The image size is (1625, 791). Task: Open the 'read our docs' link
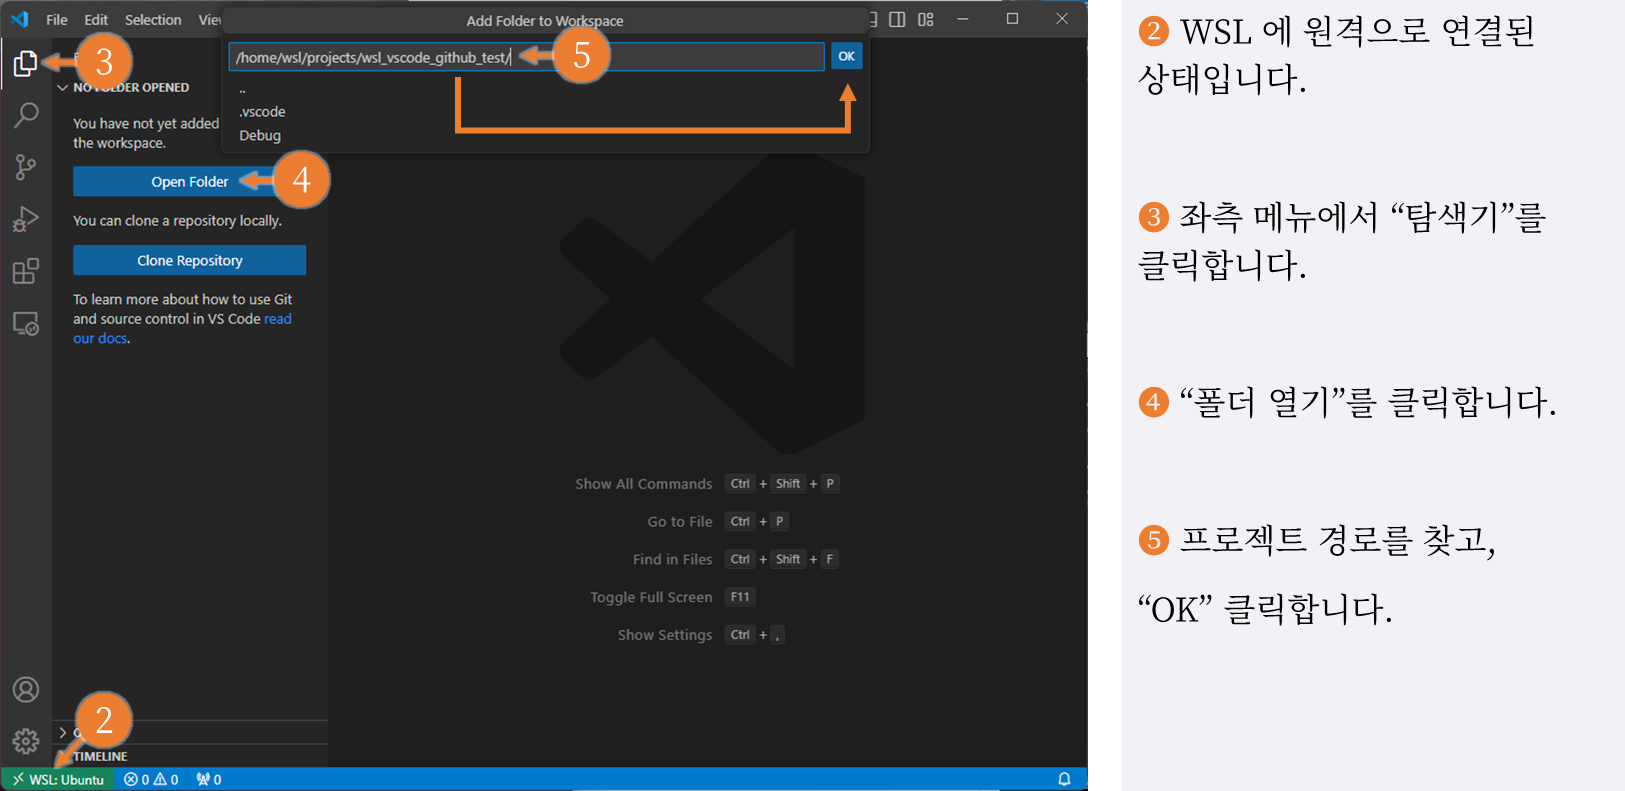182,328
